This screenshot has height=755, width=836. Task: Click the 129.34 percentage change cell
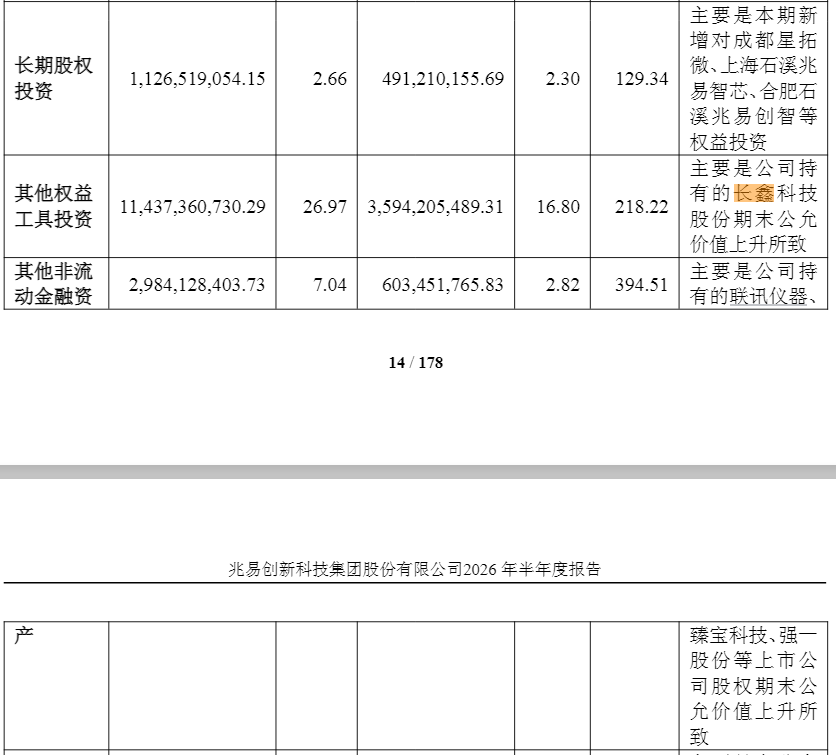[x=642, y=79]
